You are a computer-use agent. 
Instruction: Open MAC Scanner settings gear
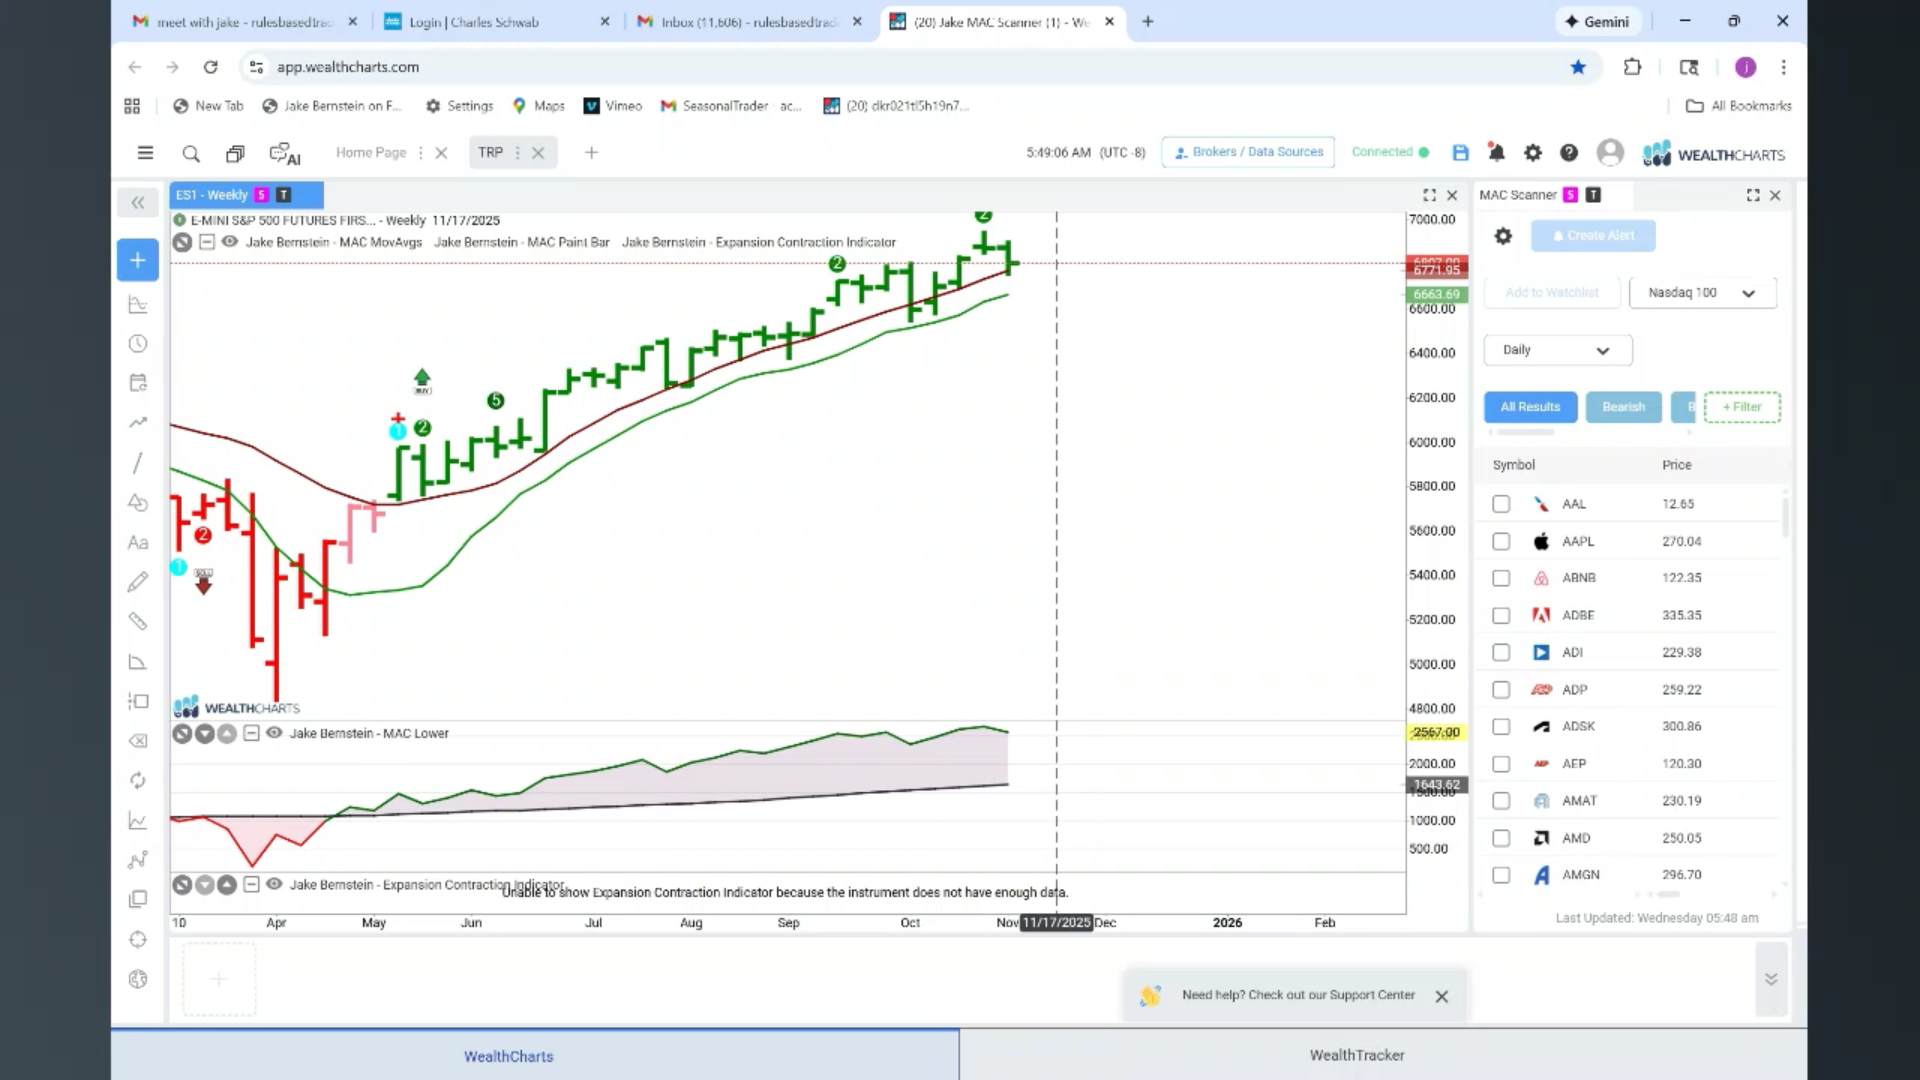click(x=1503, y=236)
